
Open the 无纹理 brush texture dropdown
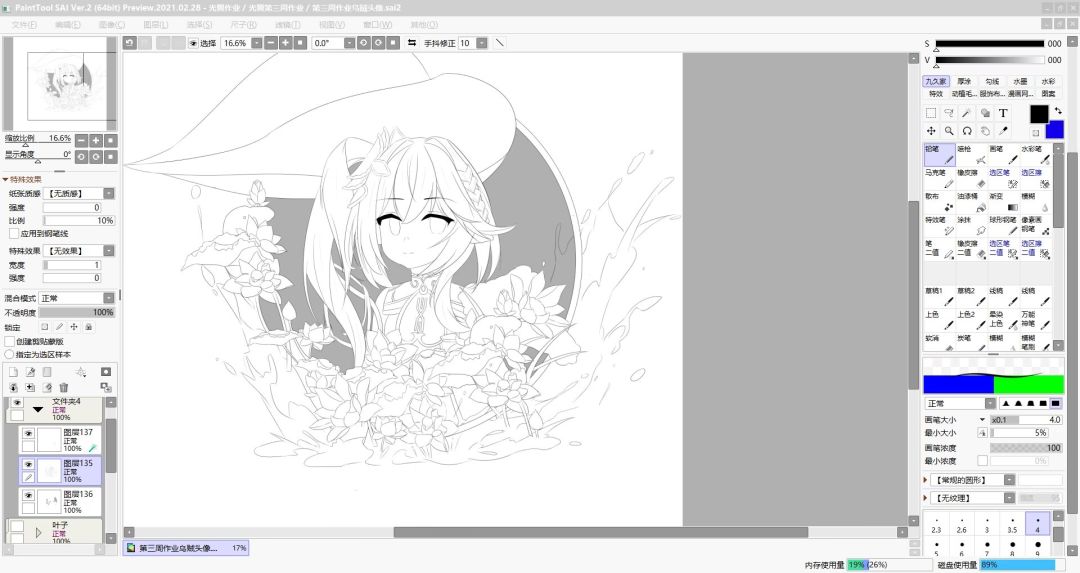(1009, 497)
